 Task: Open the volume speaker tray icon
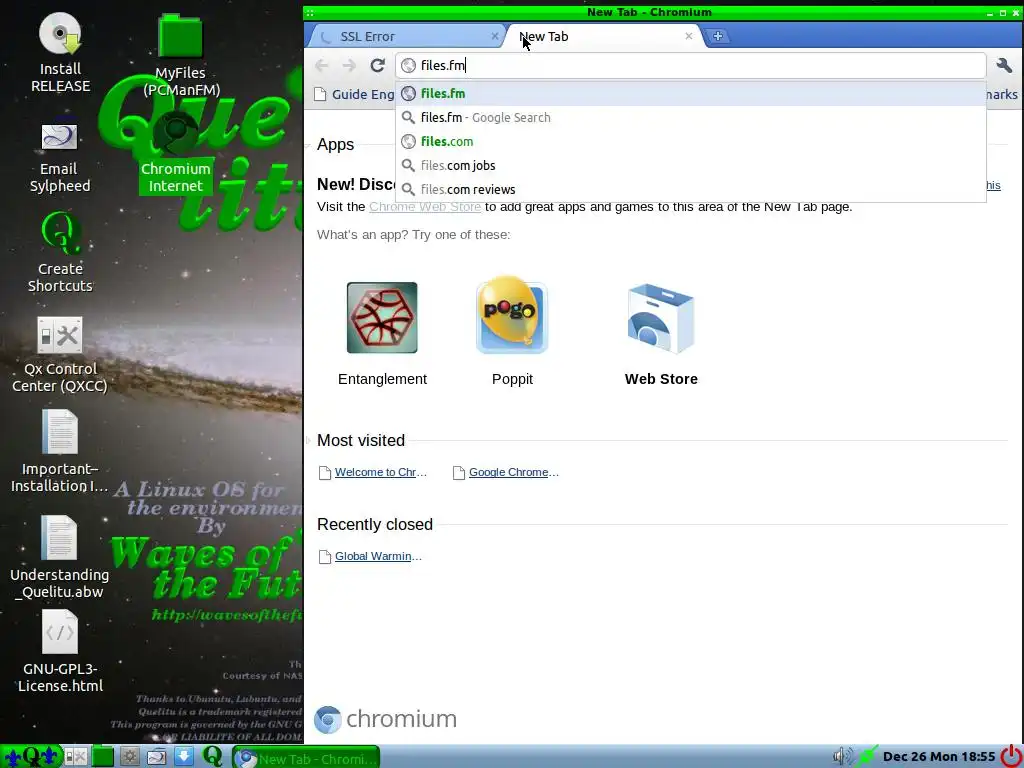(x=842, y=756)
